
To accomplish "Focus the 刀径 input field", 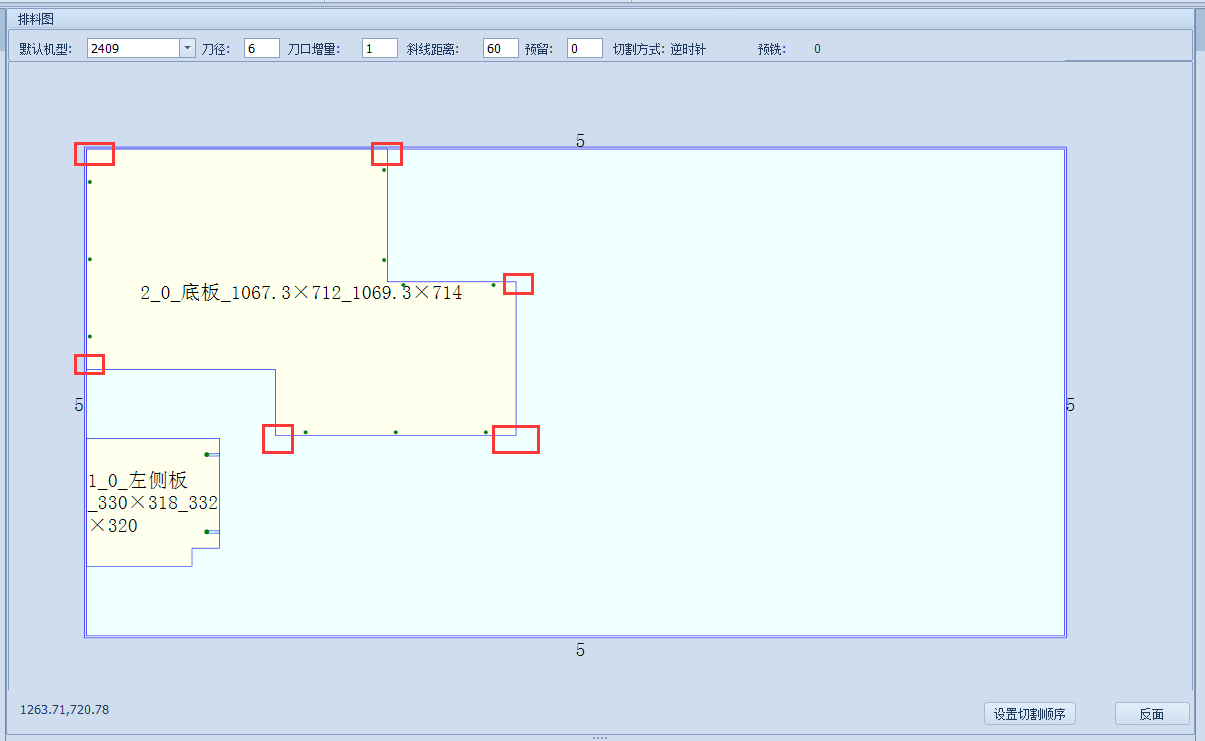I will coord(261,48).
